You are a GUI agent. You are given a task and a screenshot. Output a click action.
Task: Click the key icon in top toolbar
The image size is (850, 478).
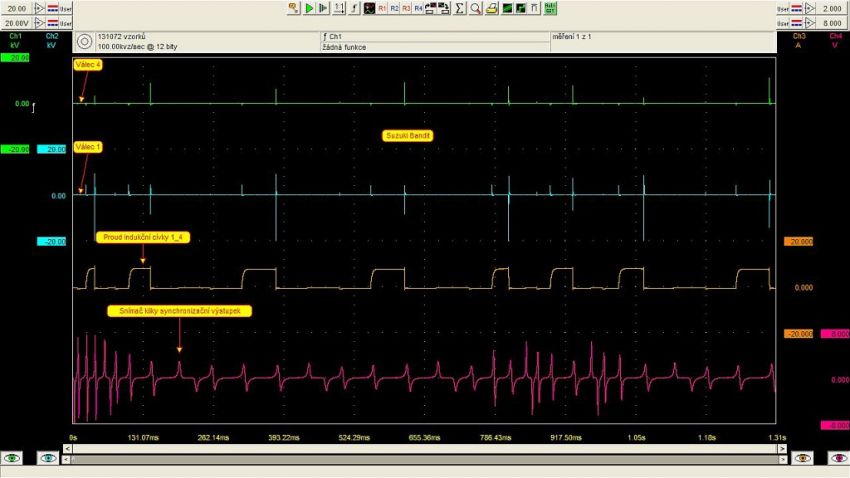(293, 8)
